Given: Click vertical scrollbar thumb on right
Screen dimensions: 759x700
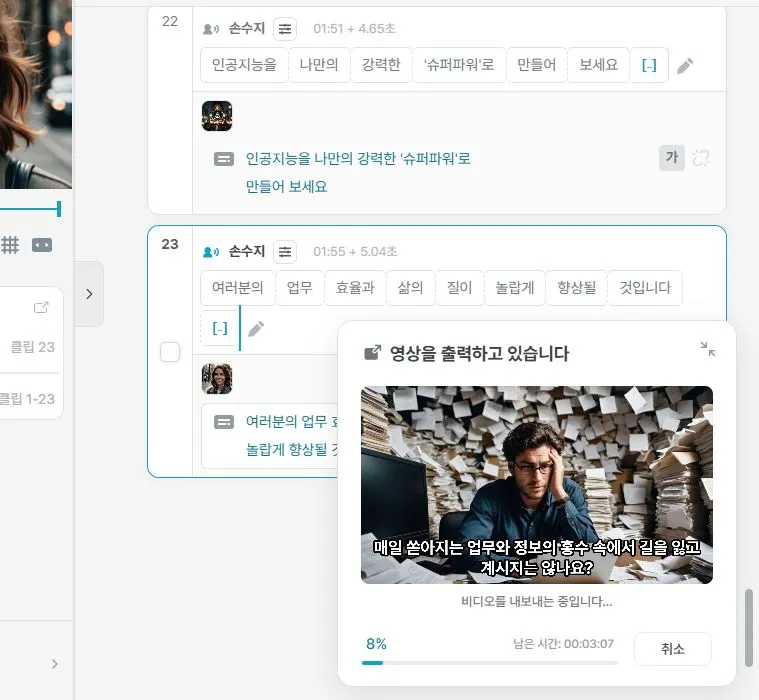Looking at the screenshot, I should click(748, 627).
